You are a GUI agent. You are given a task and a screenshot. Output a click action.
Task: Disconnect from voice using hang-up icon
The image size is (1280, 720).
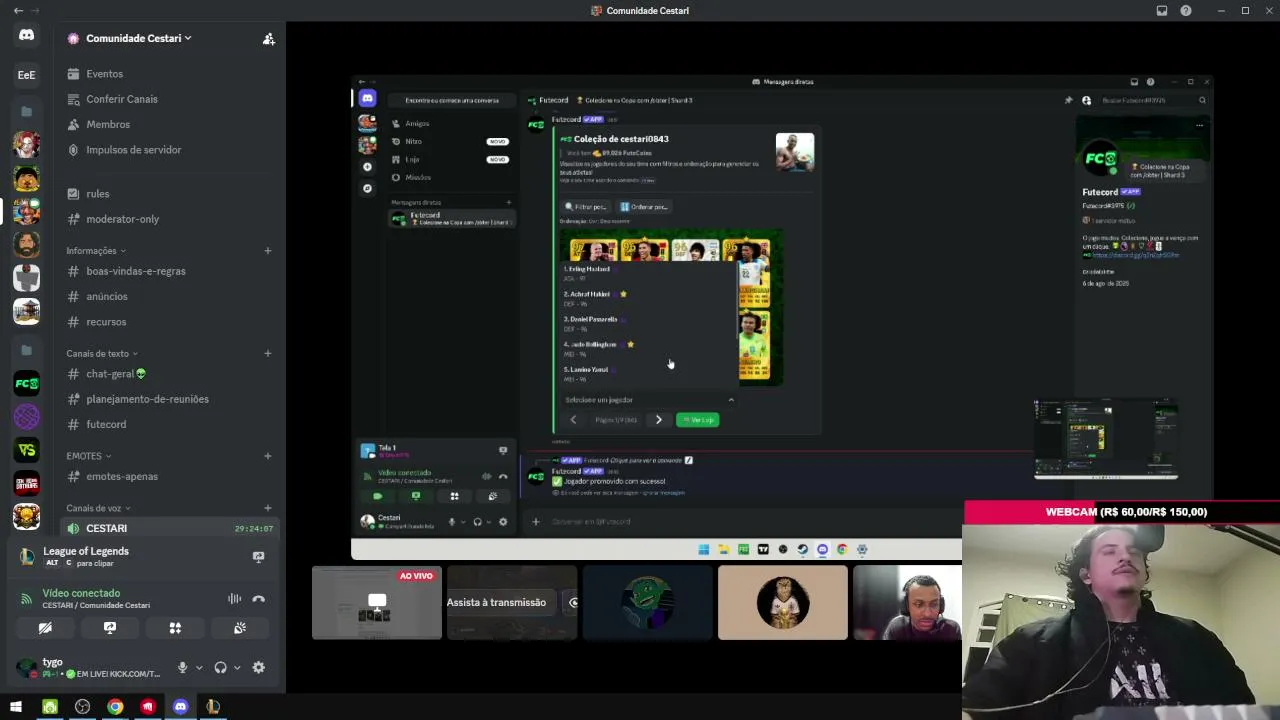(x=259, y=599)
